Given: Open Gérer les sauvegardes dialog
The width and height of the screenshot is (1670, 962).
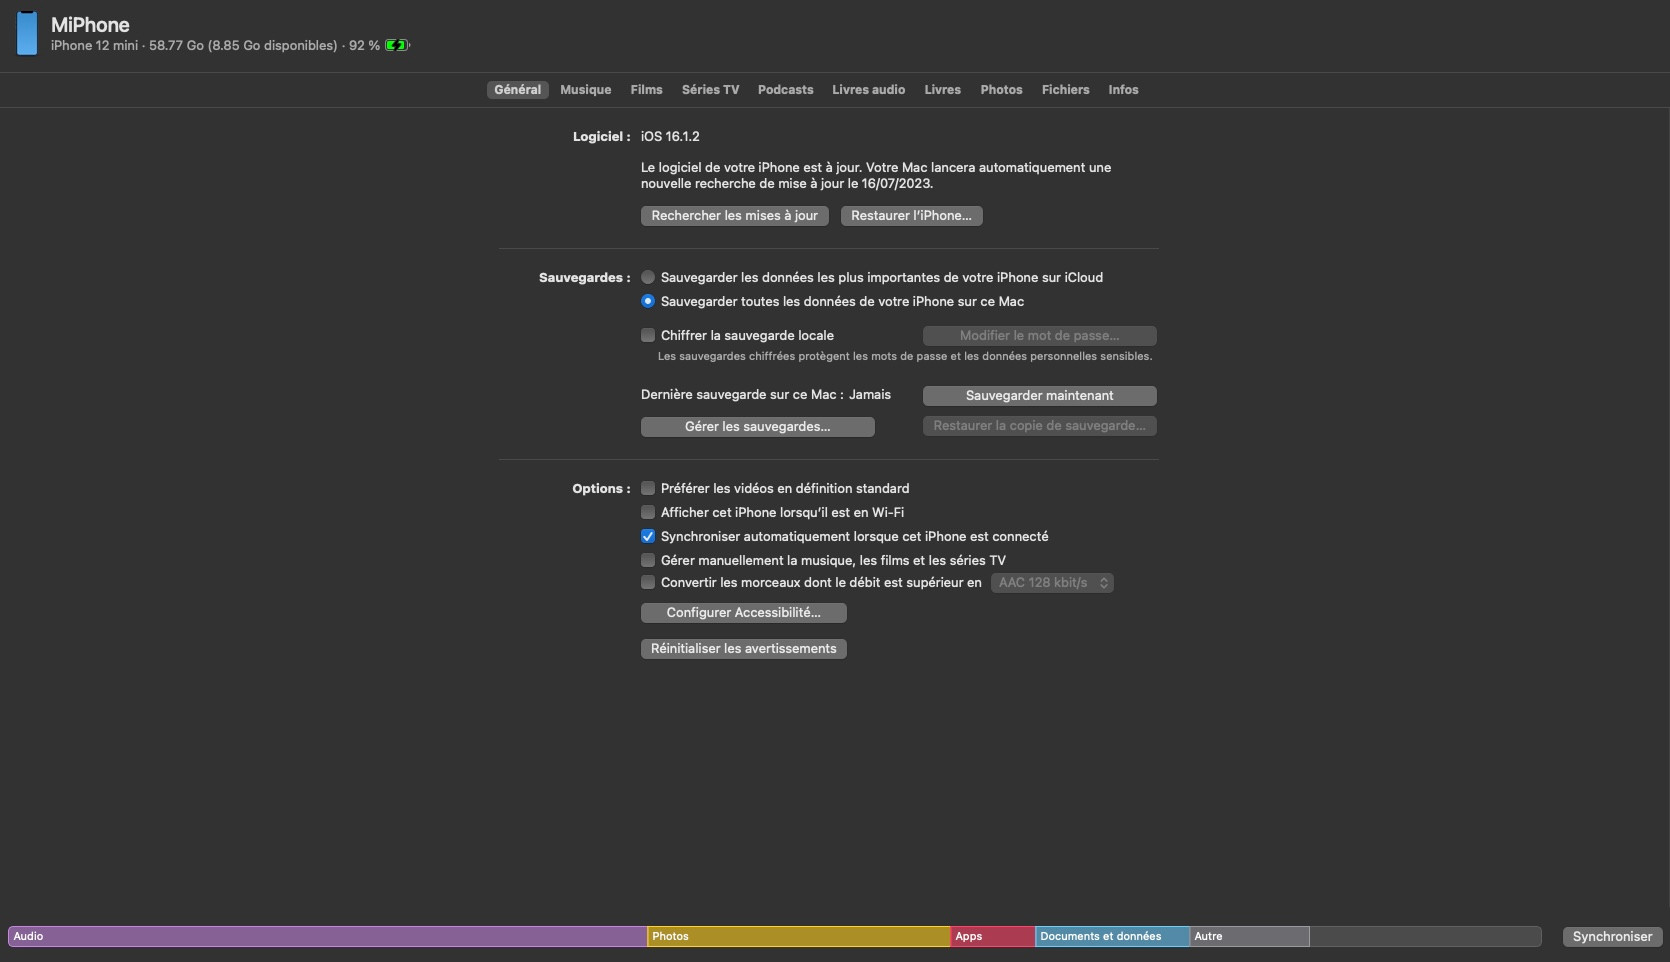Looking at the screenshot, I should (x=758, y=427).
